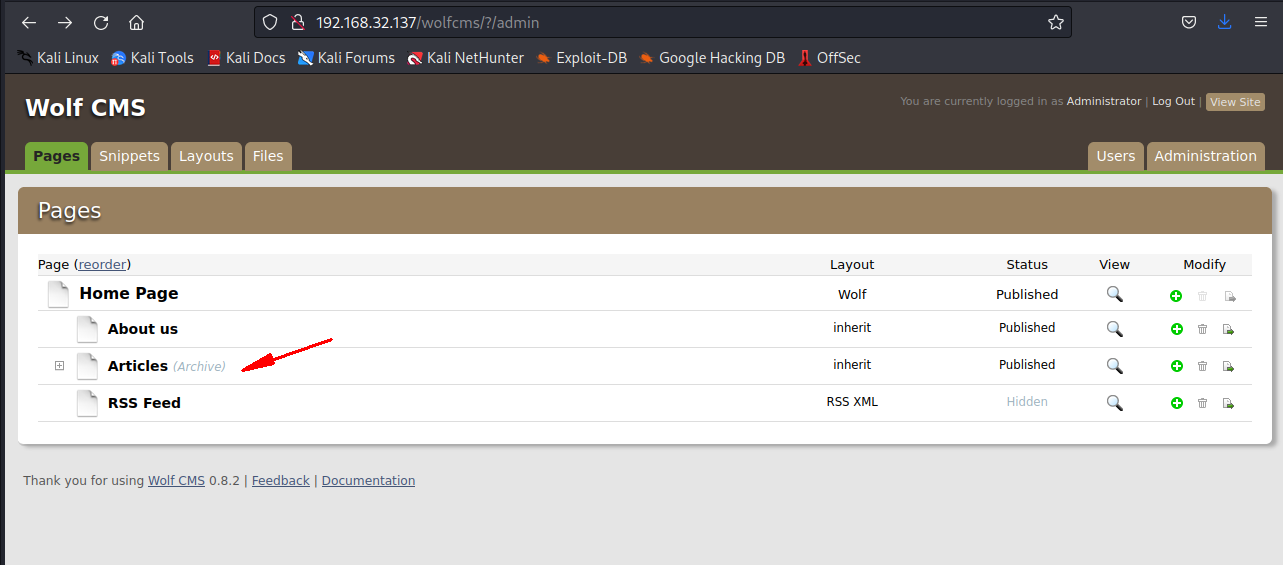Open the Kali Tools bookmark

coord(152,58)
